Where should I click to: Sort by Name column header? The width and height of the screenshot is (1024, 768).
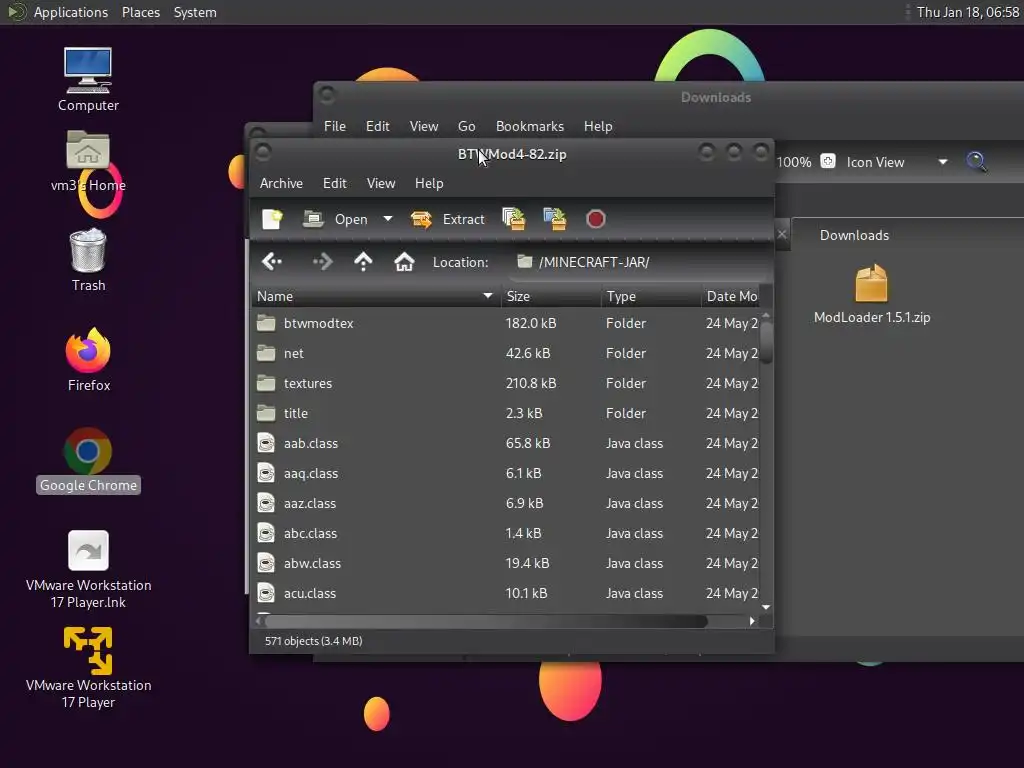click(376, 296)
